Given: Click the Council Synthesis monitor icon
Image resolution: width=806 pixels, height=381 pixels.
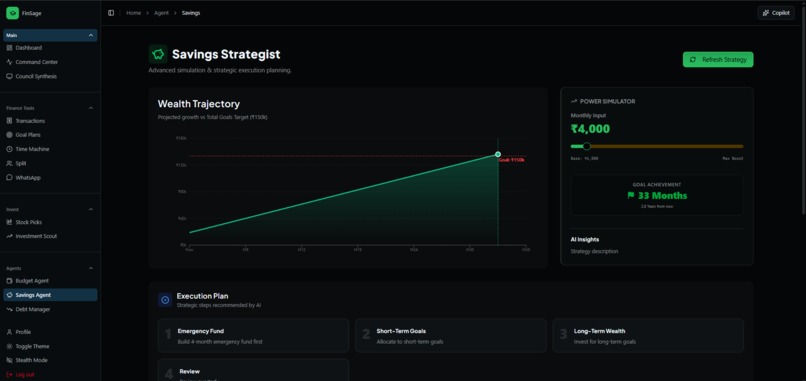Looking at the screenshot, I should (9, 77).
